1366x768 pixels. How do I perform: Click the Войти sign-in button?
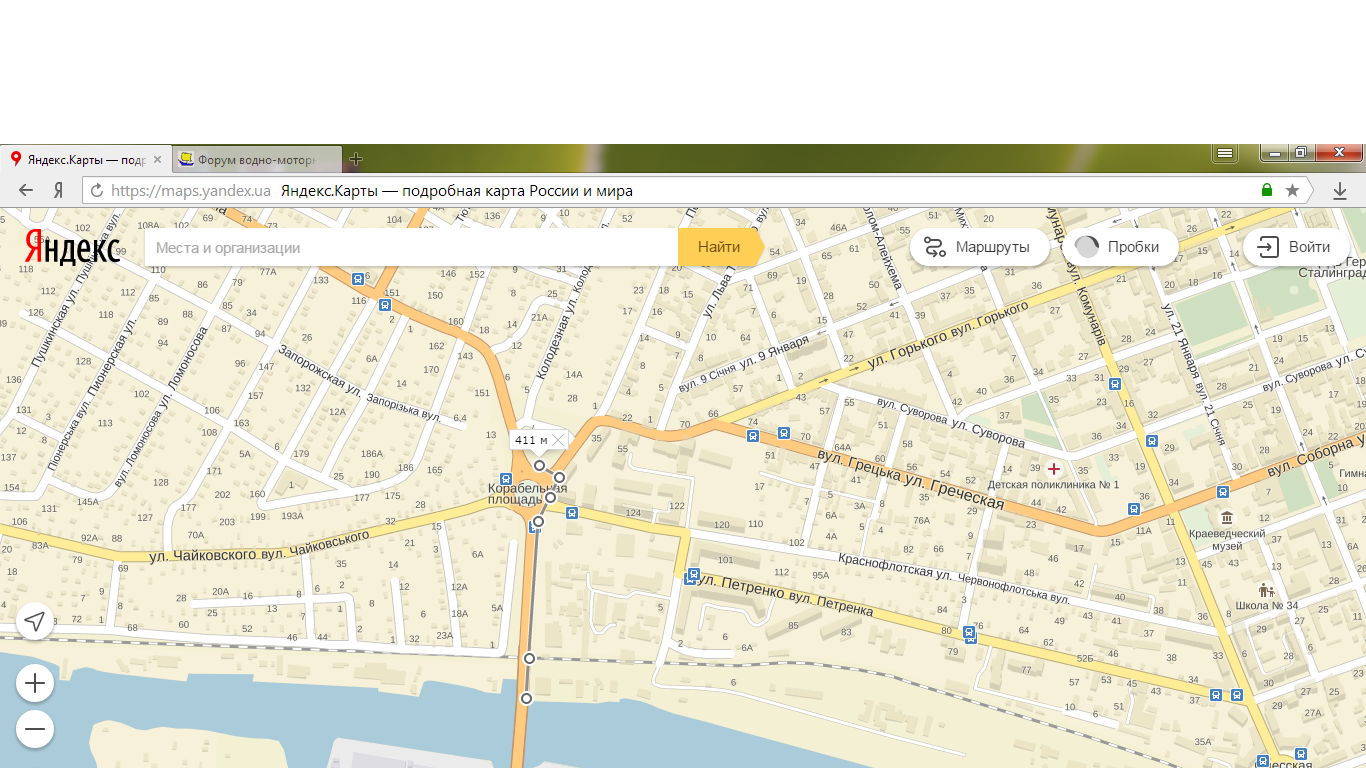pos(1295,247)
